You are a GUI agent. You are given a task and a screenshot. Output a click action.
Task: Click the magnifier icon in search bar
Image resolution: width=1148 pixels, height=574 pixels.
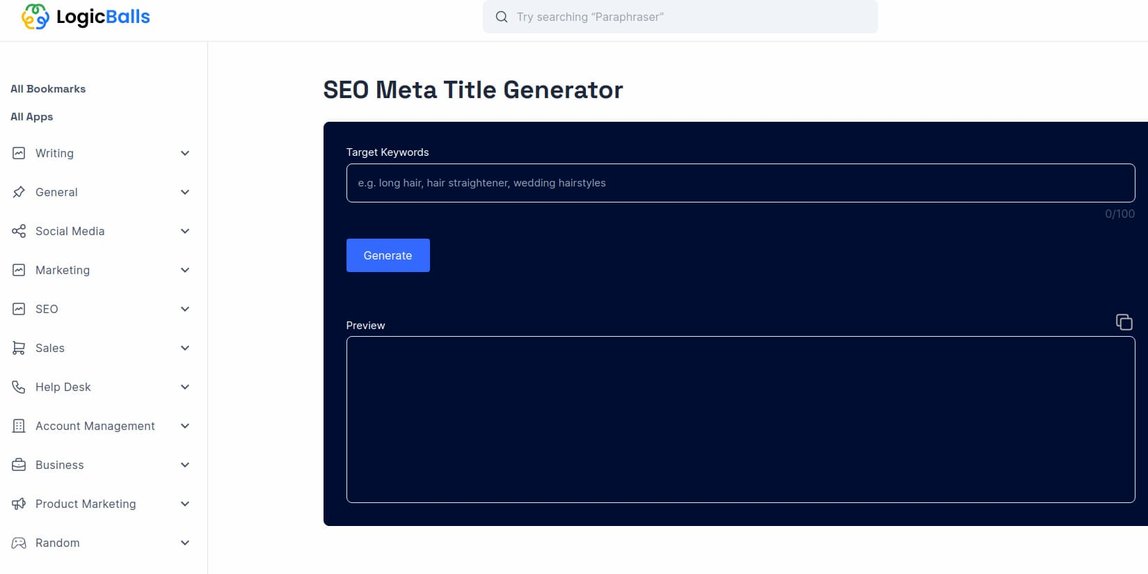(502, 17)
